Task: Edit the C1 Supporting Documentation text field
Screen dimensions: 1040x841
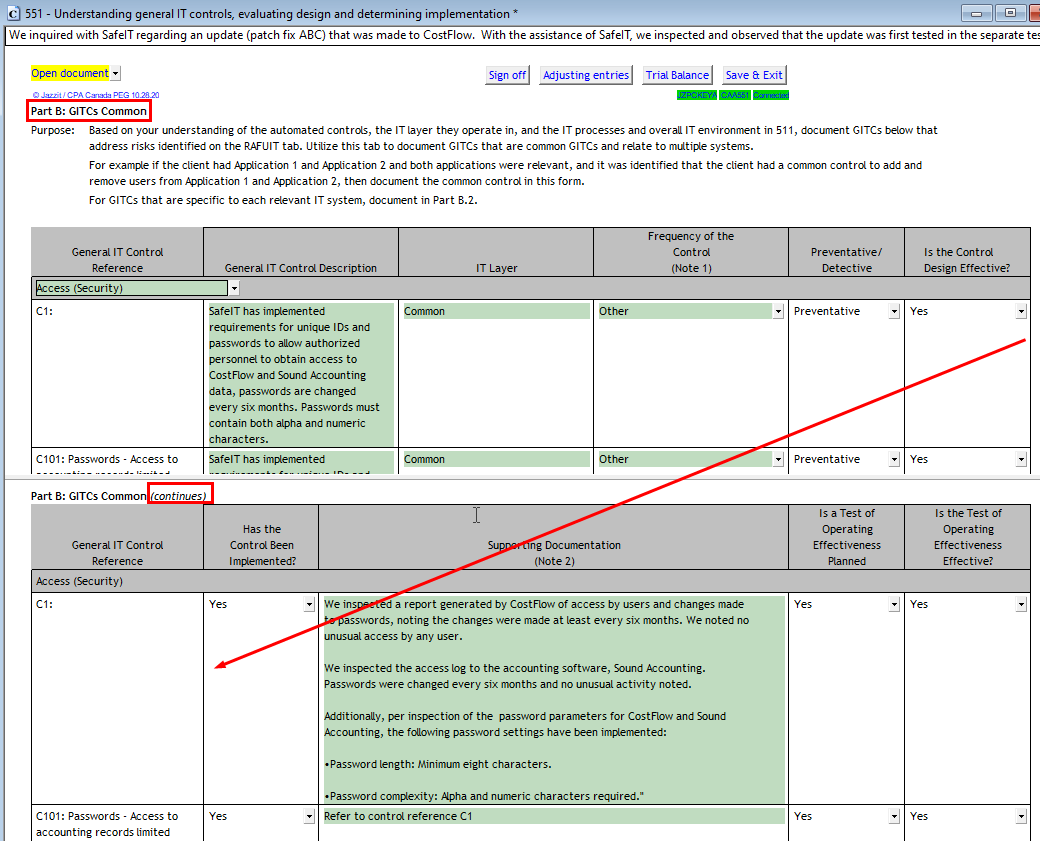Action: pos(553,700)
